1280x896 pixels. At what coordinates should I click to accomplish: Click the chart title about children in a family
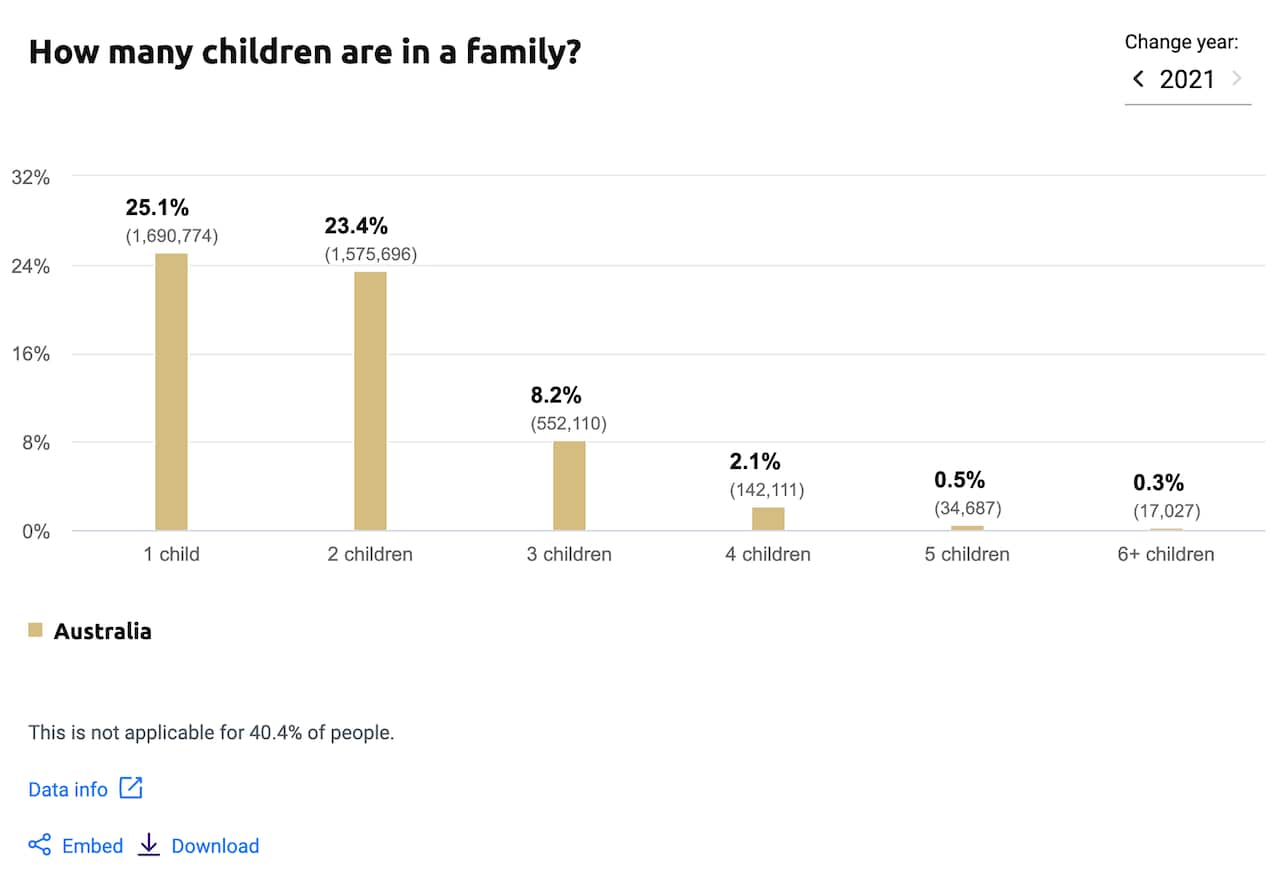[x=307, y=51]
